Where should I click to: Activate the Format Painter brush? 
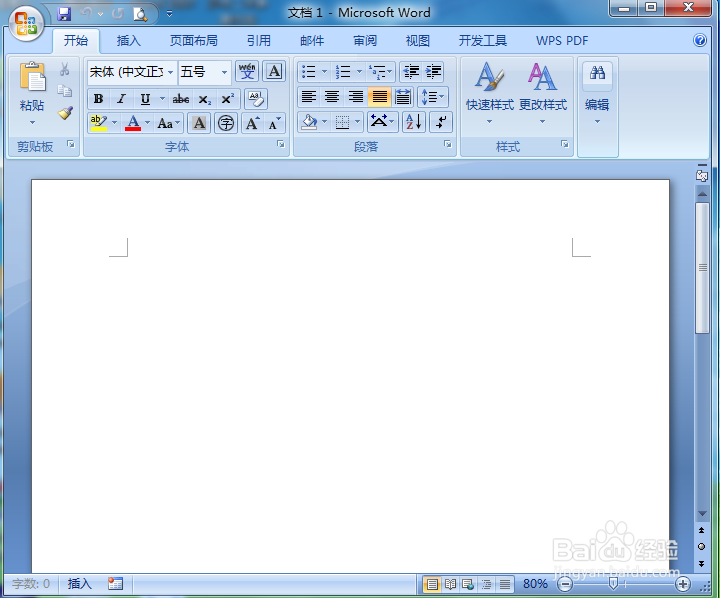65,113
